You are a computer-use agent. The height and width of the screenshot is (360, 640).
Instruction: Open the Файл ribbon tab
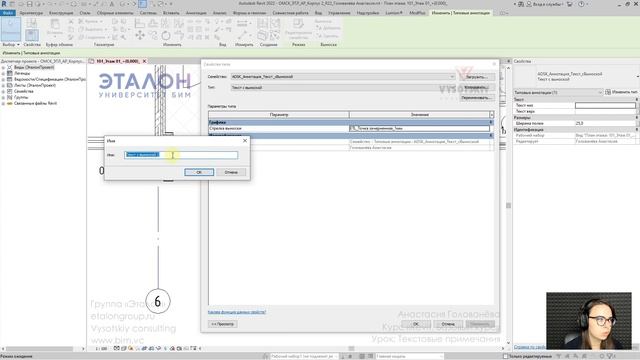click(x=8, y=13)
